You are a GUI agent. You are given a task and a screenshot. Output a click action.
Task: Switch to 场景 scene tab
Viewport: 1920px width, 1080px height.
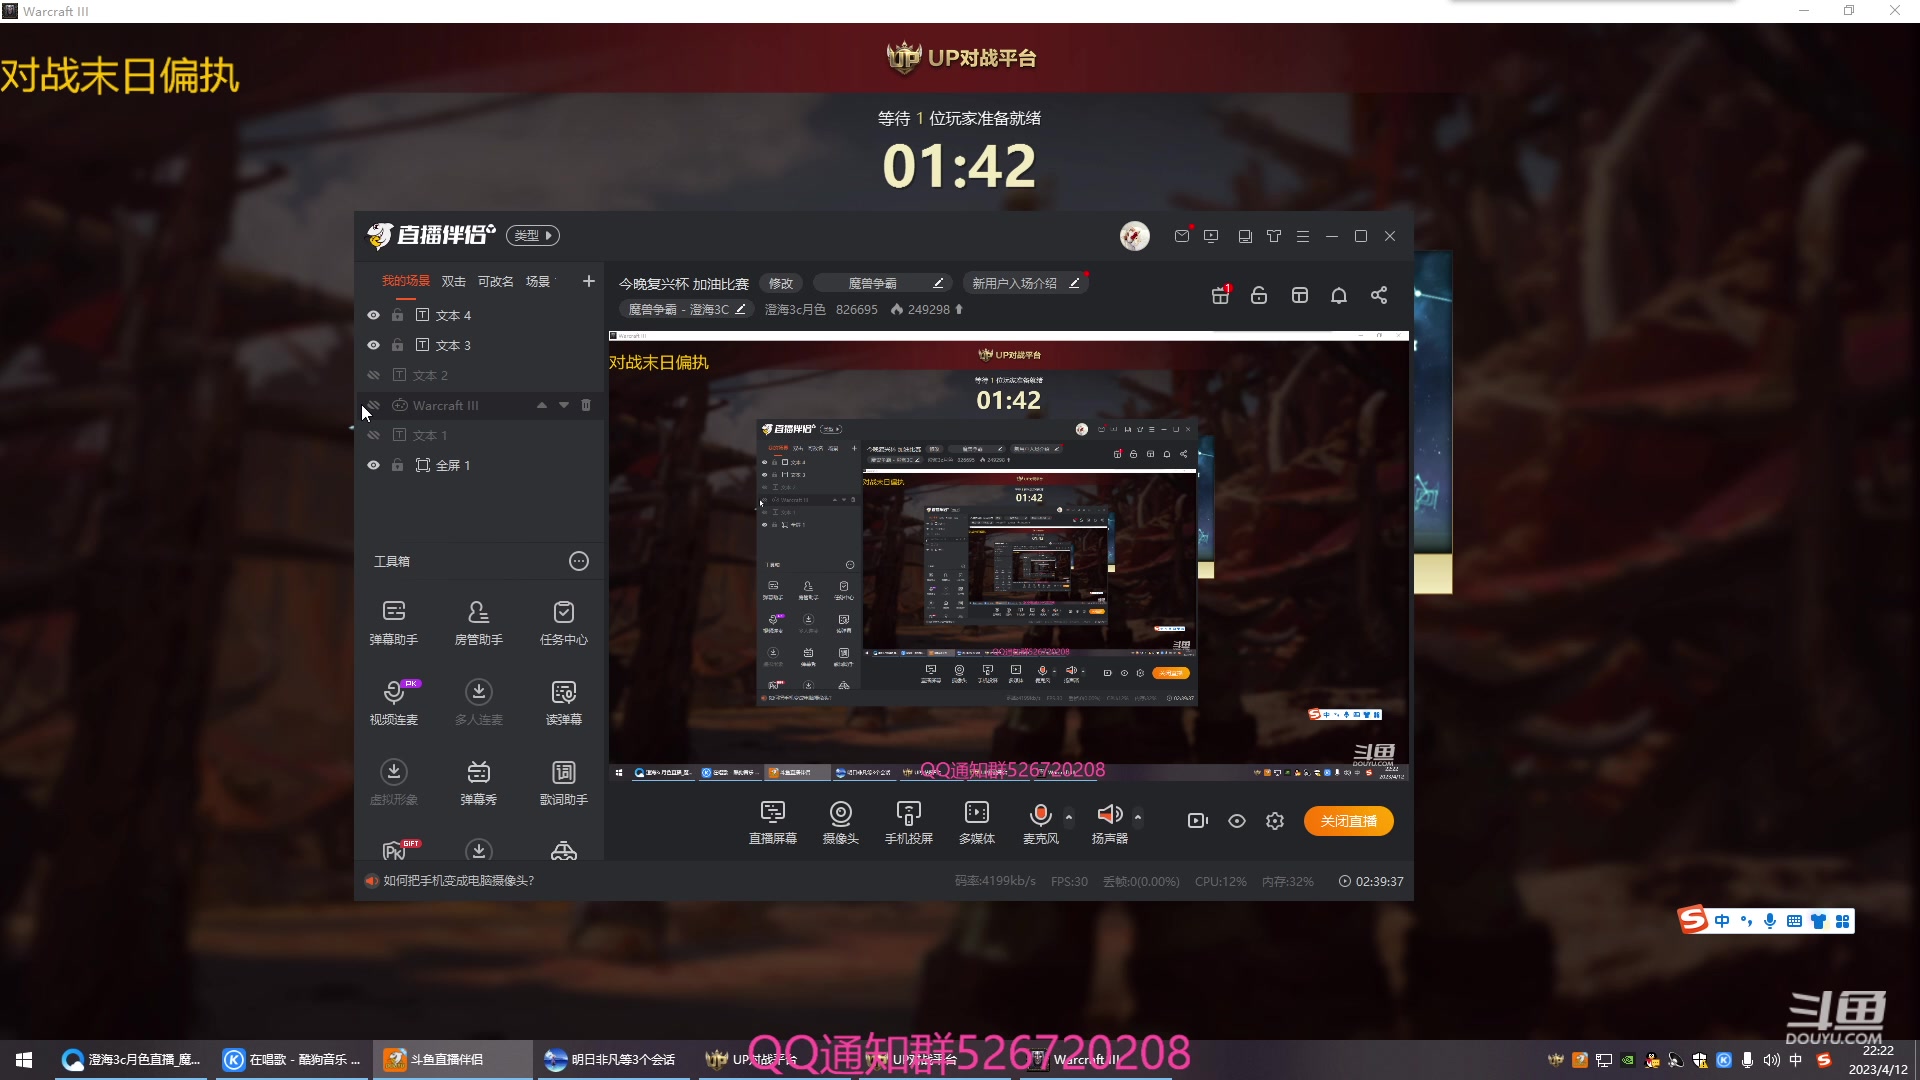[538, 281]
